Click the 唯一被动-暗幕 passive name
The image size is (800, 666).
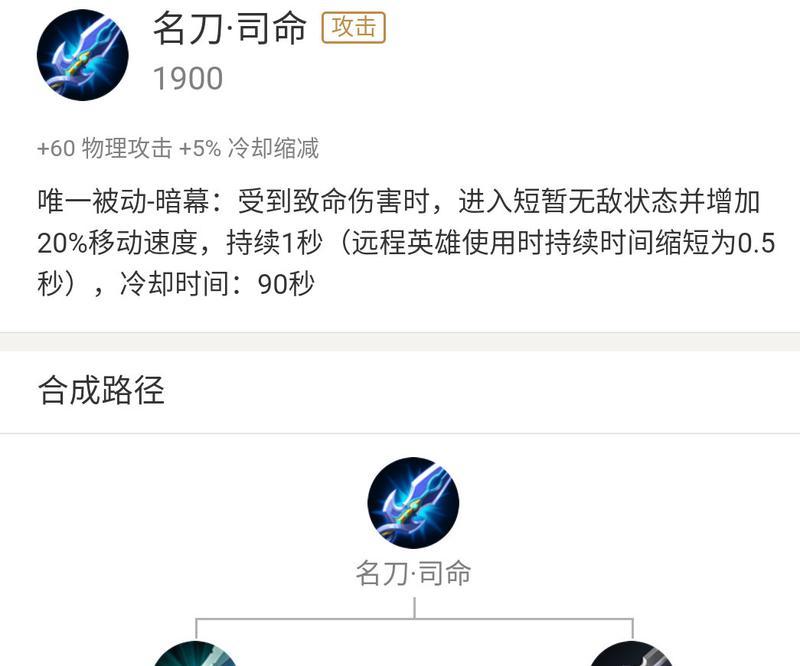124,201
